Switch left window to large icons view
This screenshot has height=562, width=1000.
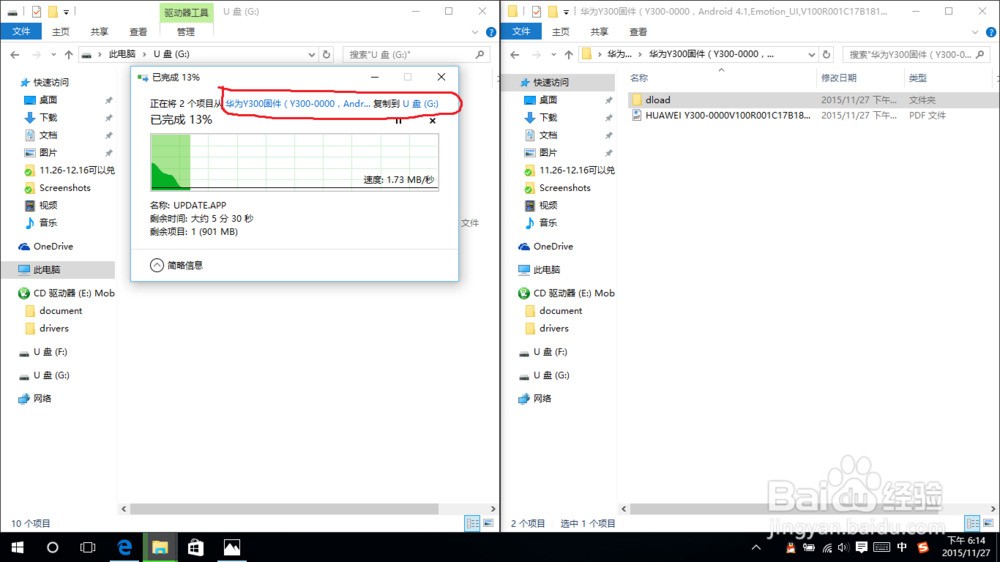[x=489, y=524]
